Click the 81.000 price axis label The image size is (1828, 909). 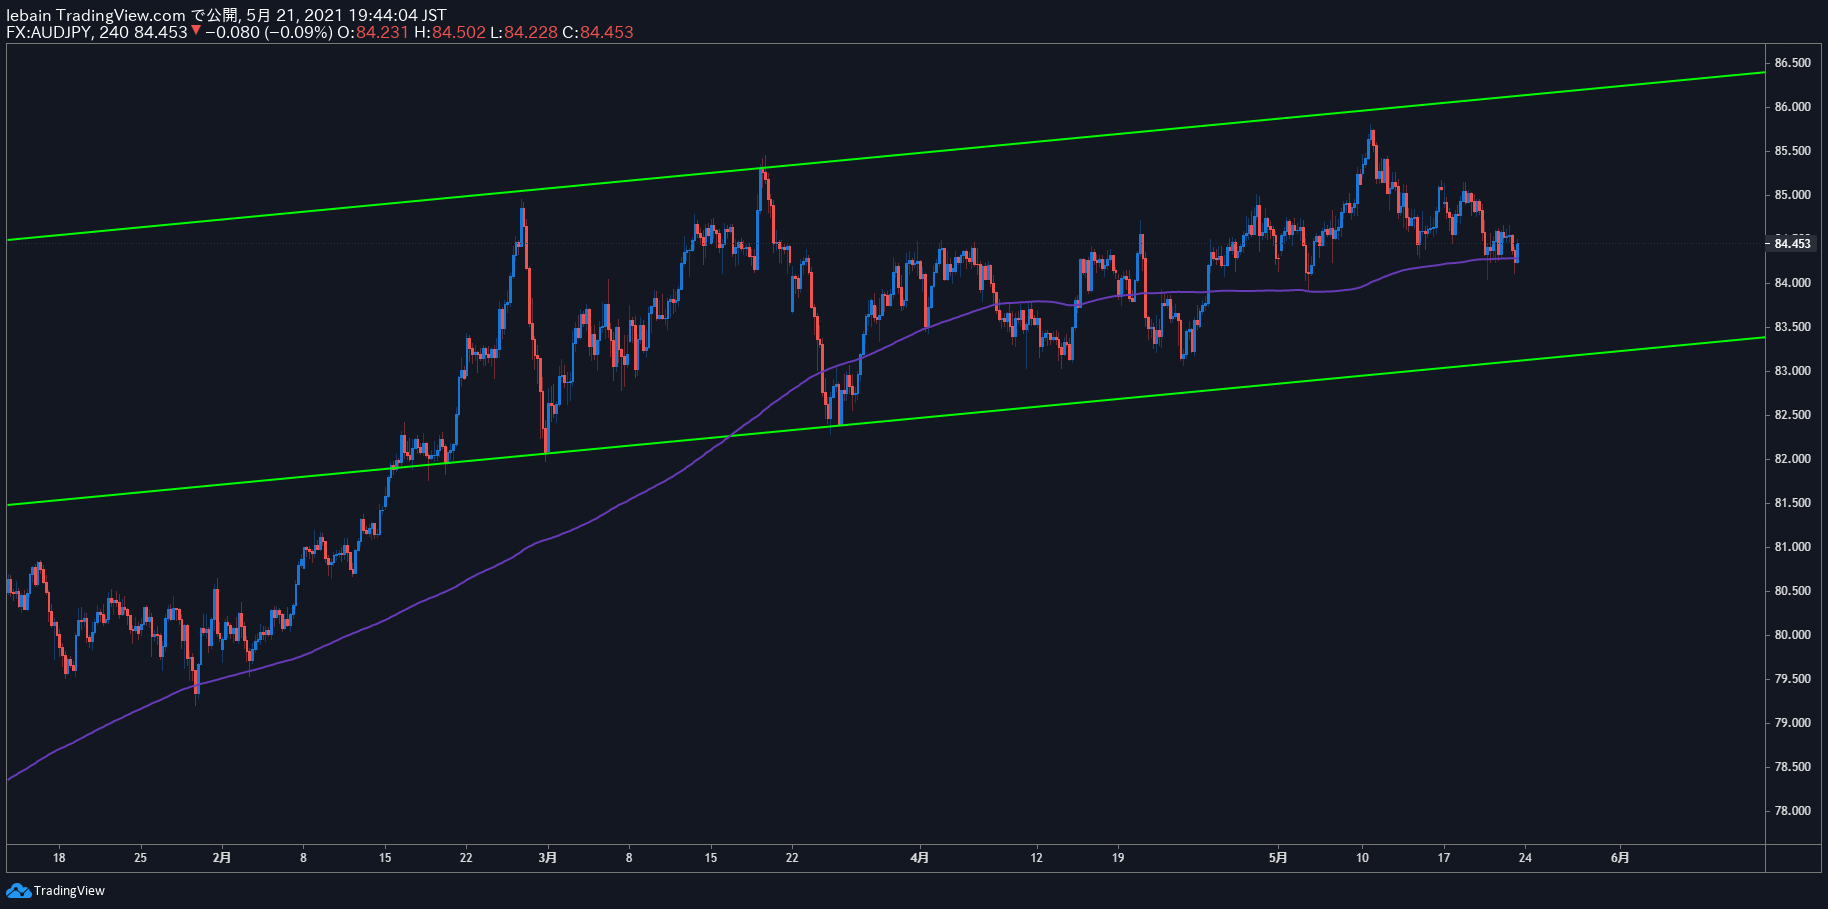point(1792,547)
